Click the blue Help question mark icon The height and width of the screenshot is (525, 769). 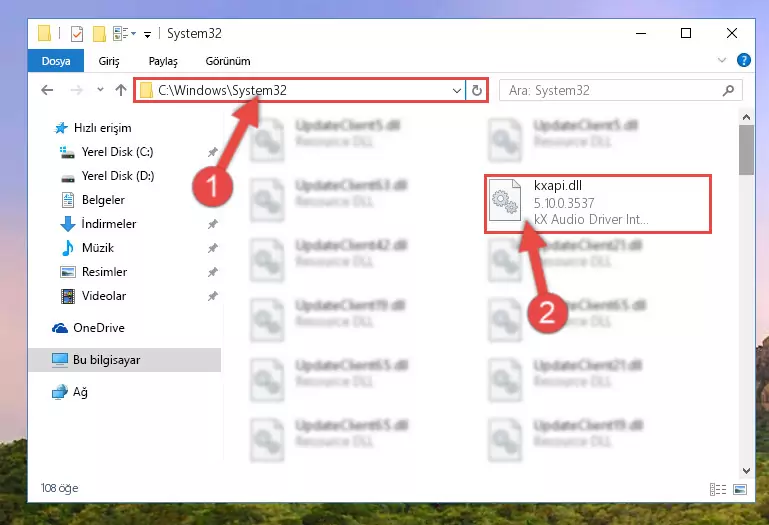tap(743, 60)
